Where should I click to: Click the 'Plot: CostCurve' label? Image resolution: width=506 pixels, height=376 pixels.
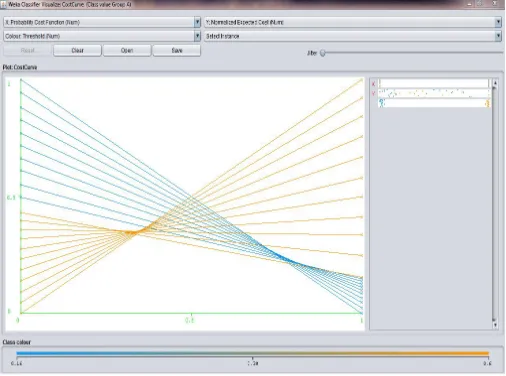20,67
